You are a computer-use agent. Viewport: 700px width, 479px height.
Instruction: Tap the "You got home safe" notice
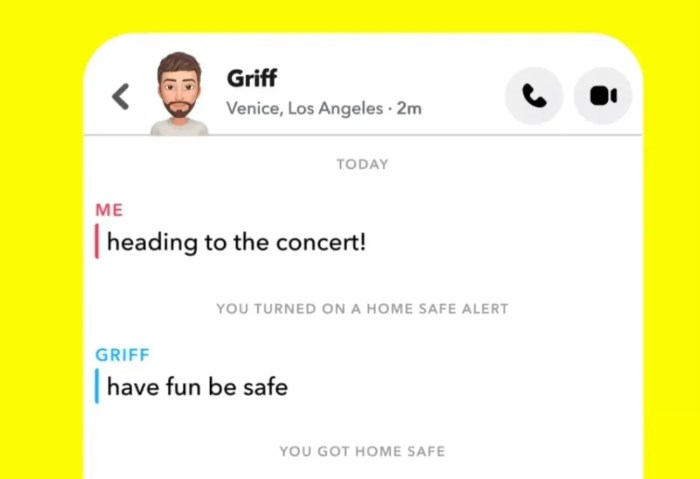[x=362, y=451]
